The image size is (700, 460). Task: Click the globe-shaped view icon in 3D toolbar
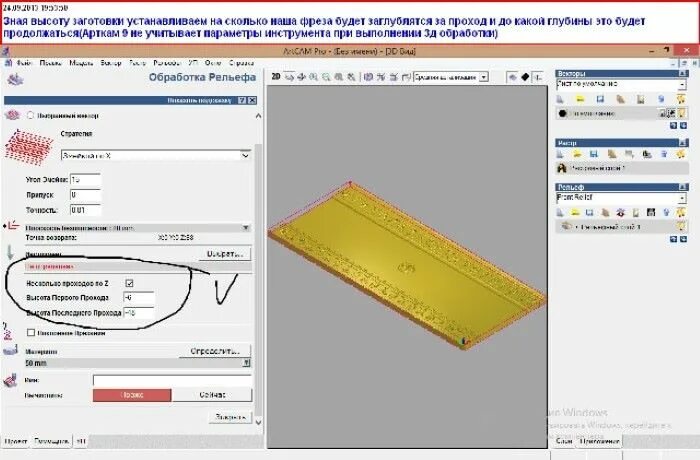tap(368, 77)
